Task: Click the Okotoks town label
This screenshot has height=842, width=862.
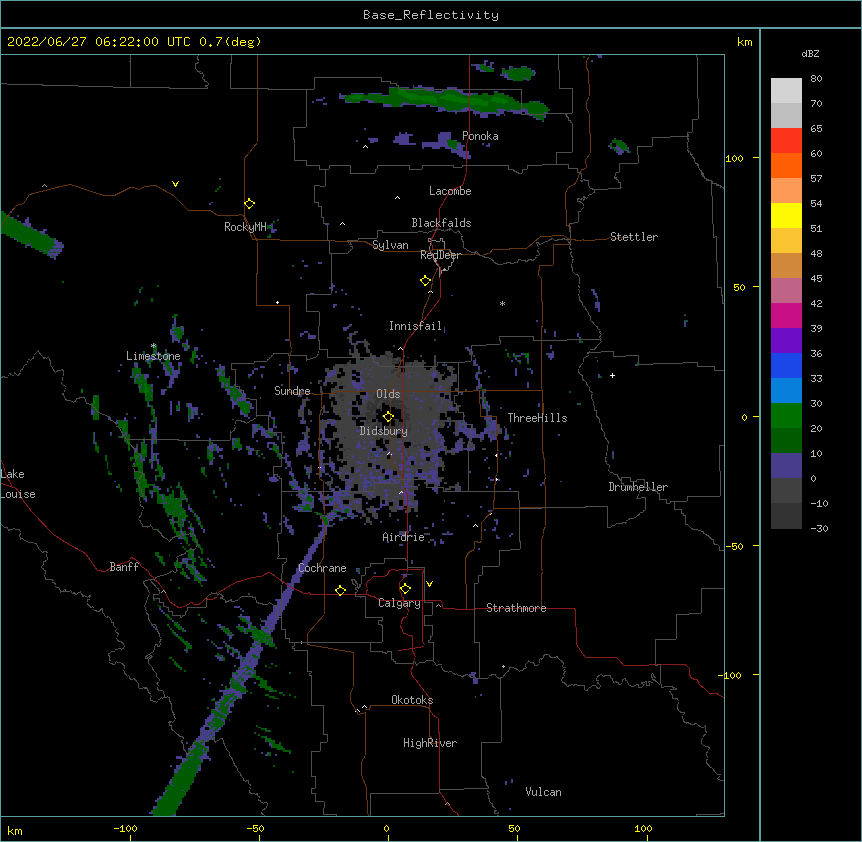Action: (412, 700)
